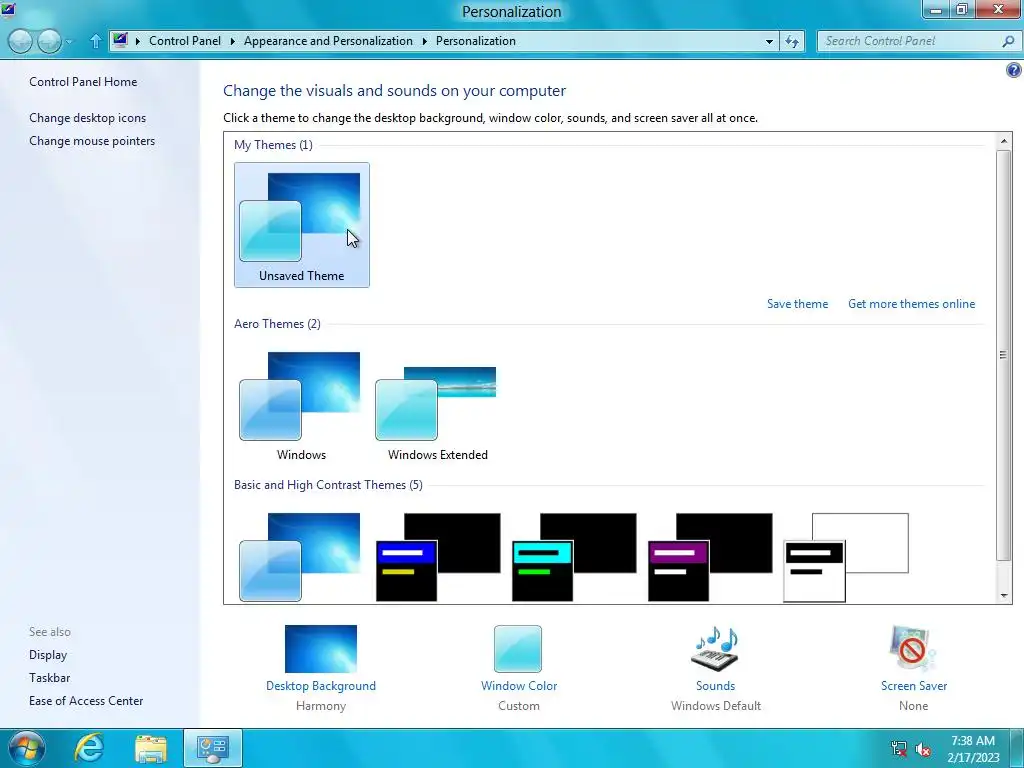Open Appearance and Personalization breadcrumb
Image resolution: width=1024 pixels, height=768 pixels.
point(328,40)
